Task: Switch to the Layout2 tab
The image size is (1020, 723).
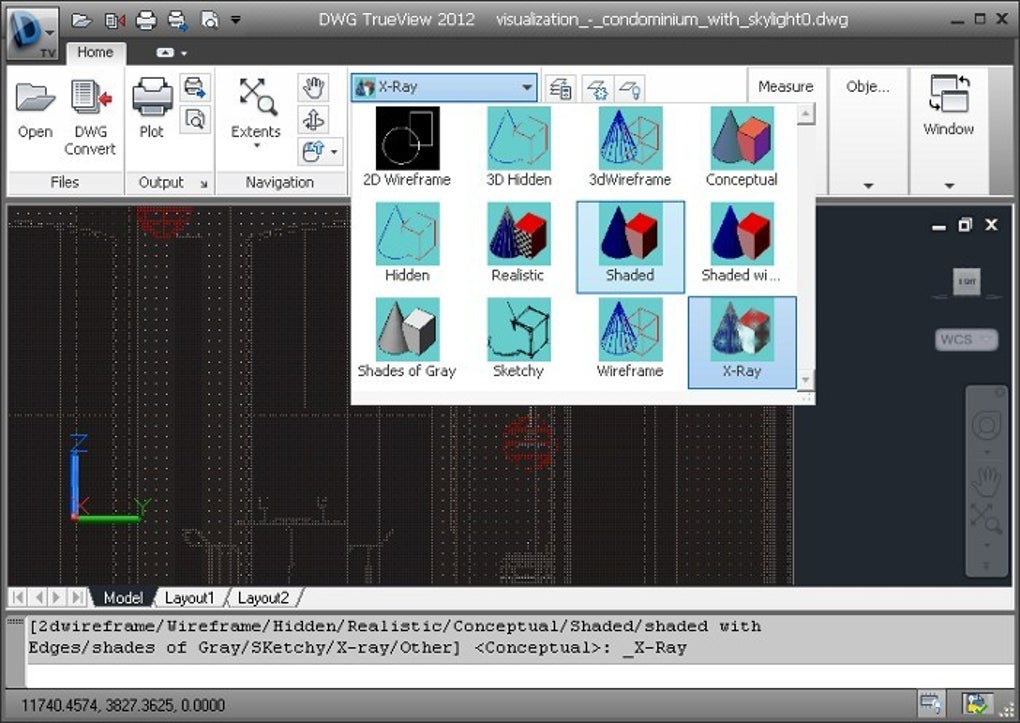Action: (x=263, y=597)
